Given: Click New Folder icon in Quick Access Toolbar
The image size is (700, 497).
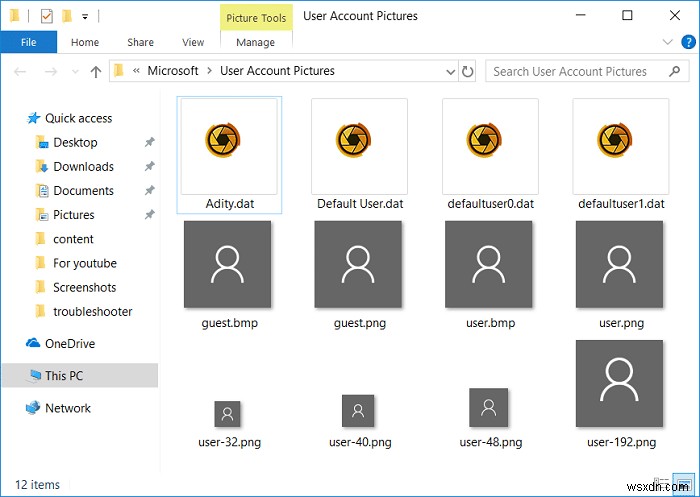Looking at the screenshot, I should pyautogui.click(x=66, y=16).
